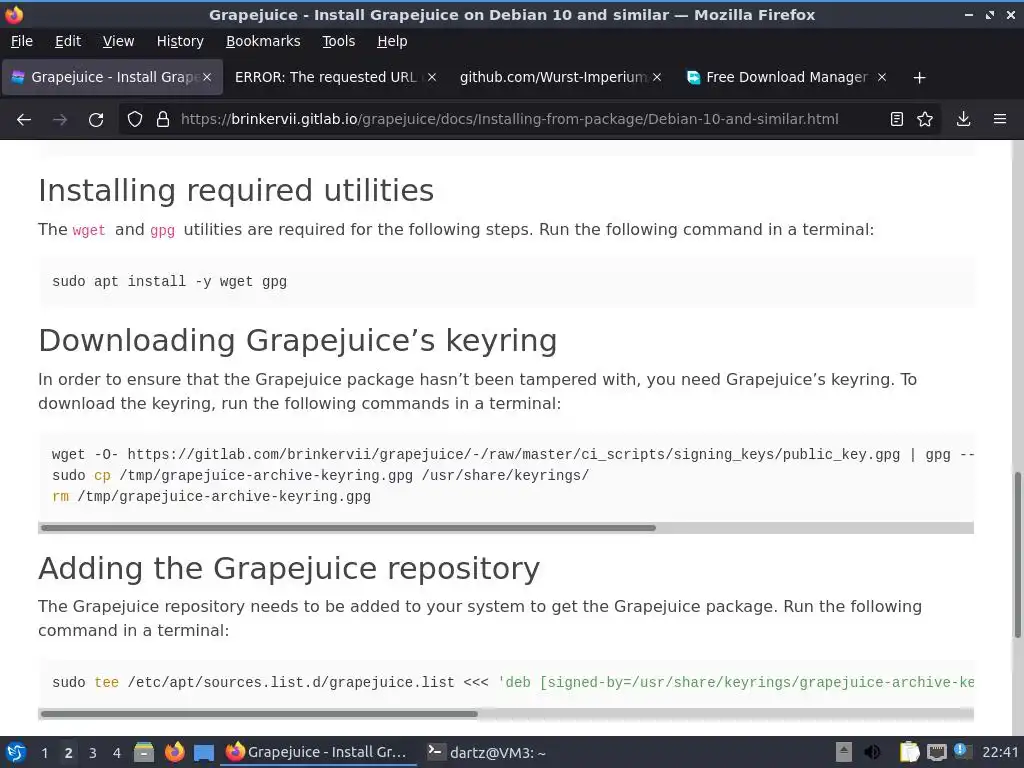Open the File menu
Viewport: 1024px width, 768px height.
[x=22, y=41]
